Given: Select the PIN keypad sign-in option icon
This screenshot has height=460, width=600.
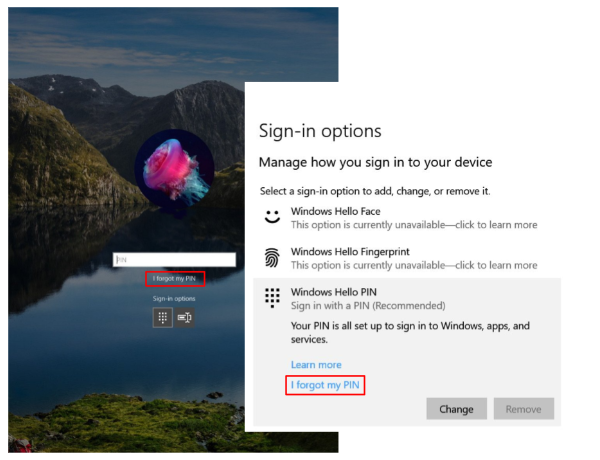Looking at the screenshot, I should click(163, 317).
